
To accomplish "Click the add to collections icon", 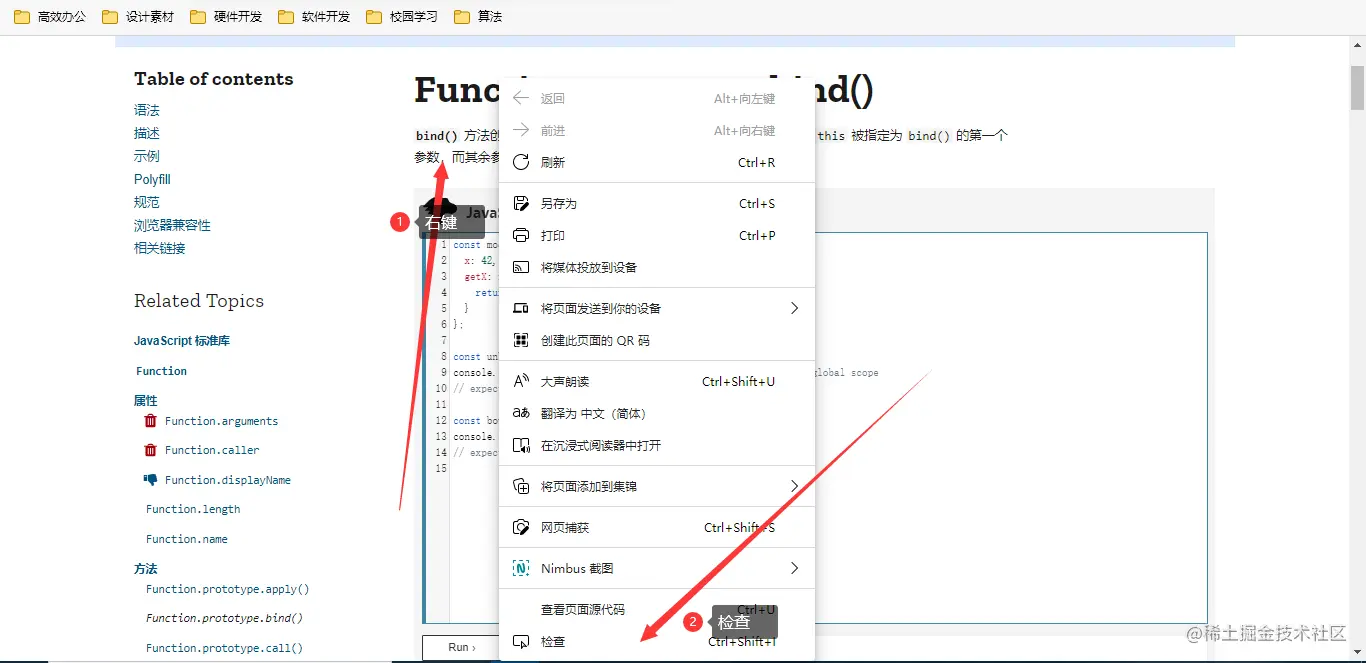I will pyautogui.click(x=520, y=486).
